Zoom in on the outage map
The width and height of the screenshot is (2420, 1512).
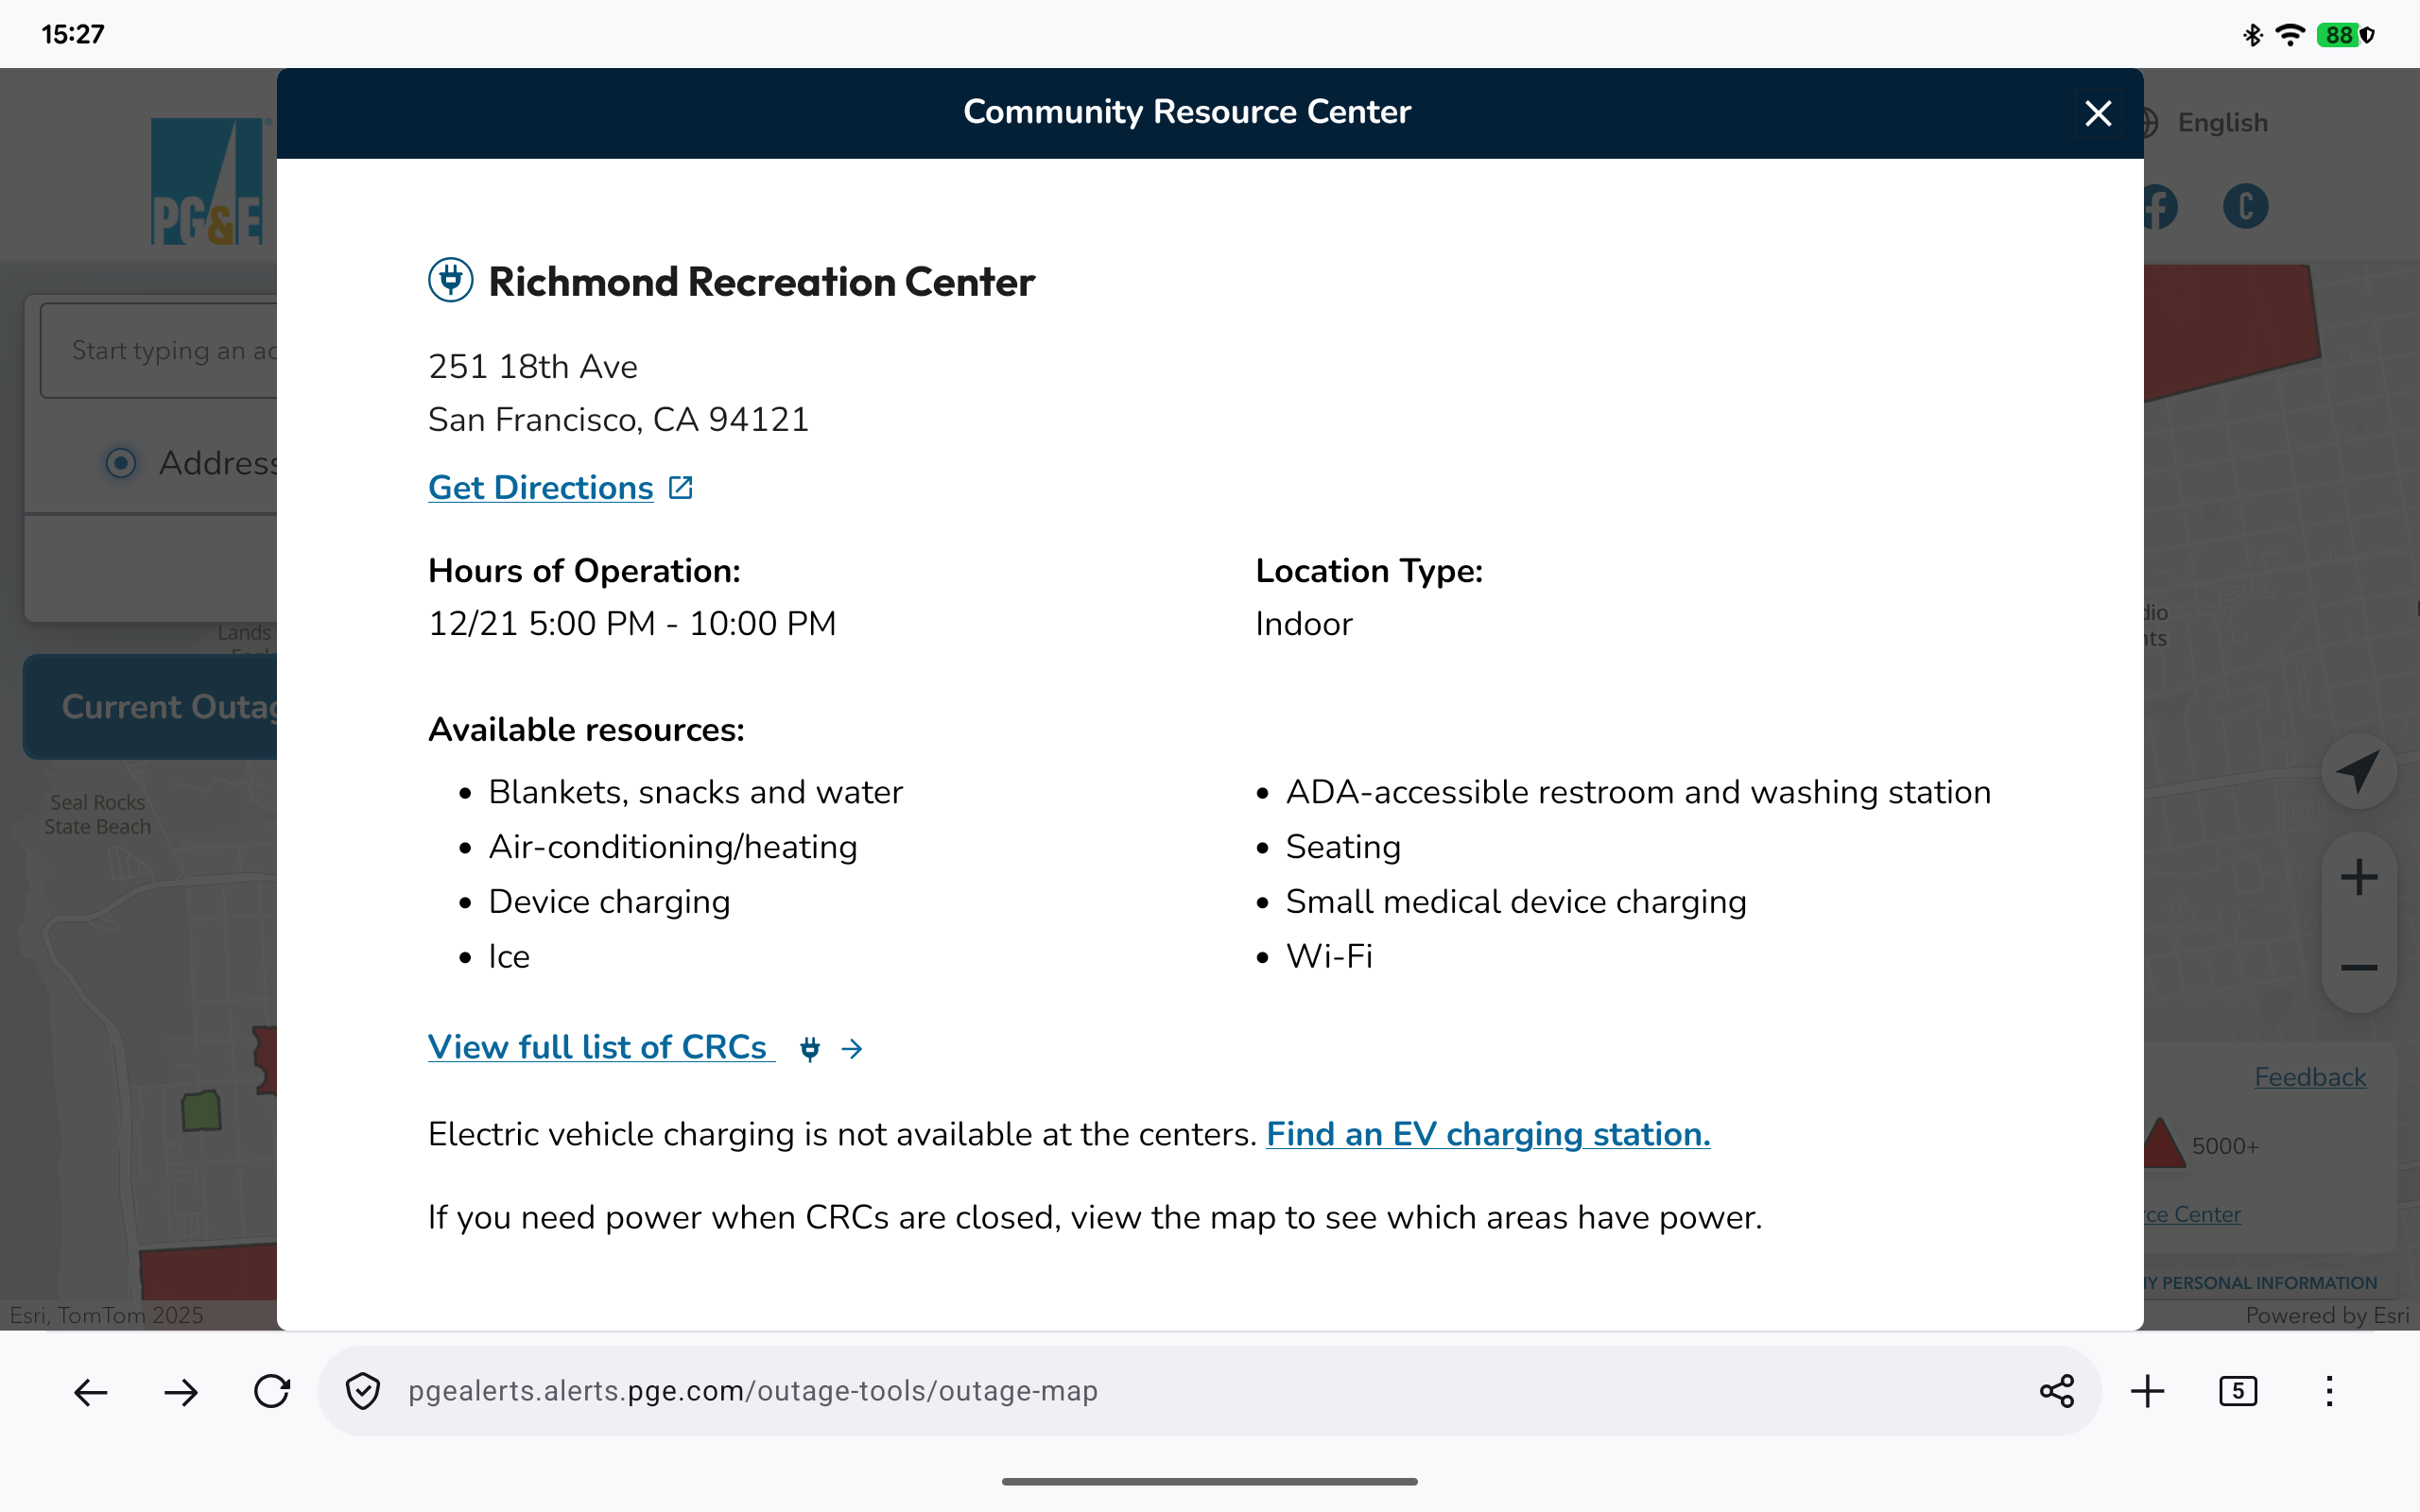(2358, 878)
